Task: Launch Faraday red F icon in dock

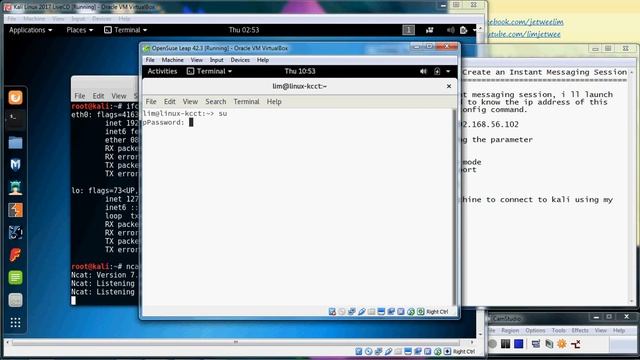Action: click(16, 255)
